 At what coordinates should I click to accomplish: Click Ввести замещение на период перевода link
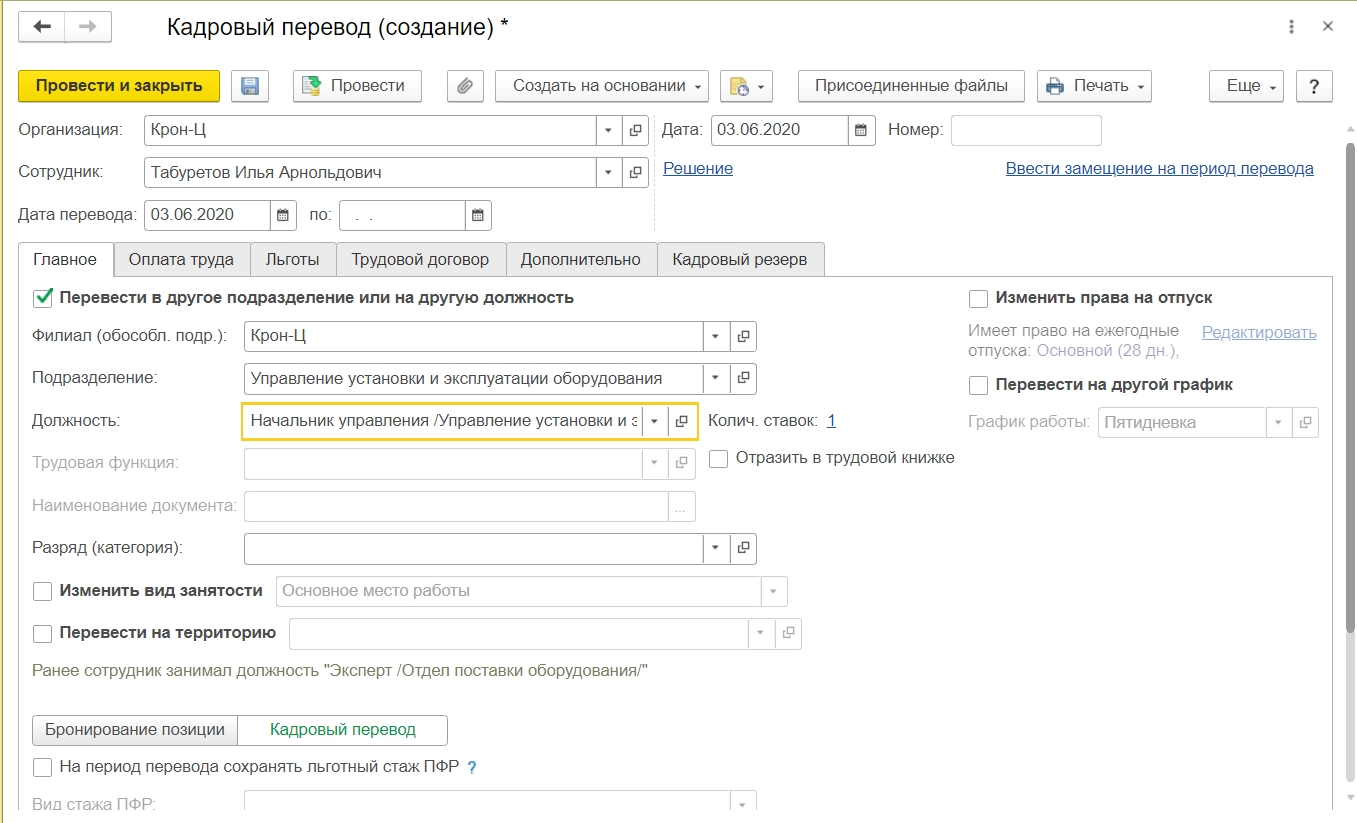pyautogui.click(x=1159, y=169)
